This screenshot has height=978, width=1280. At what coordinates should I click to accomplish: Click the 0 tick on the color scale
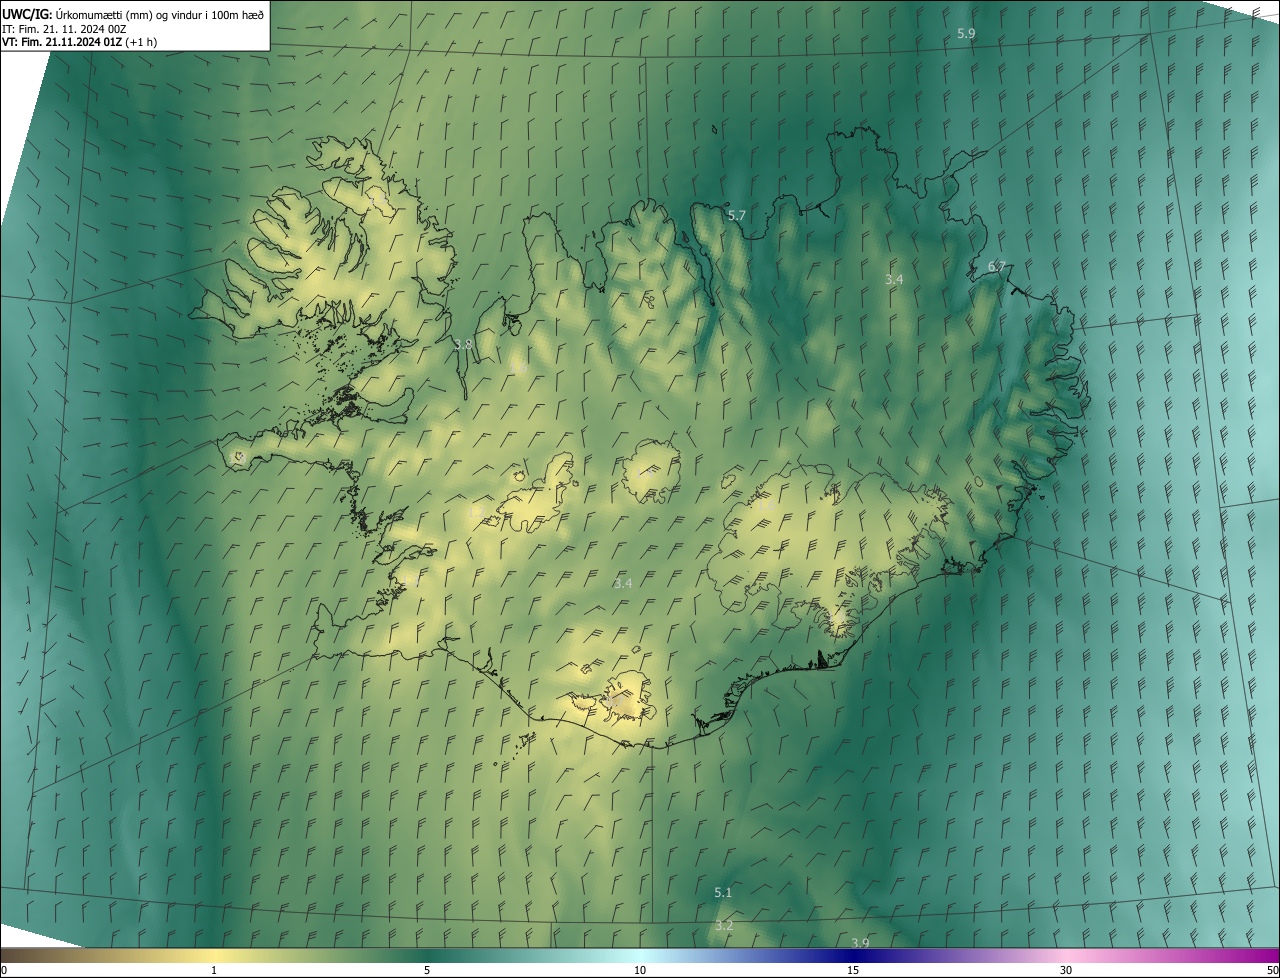coord(4,970)
